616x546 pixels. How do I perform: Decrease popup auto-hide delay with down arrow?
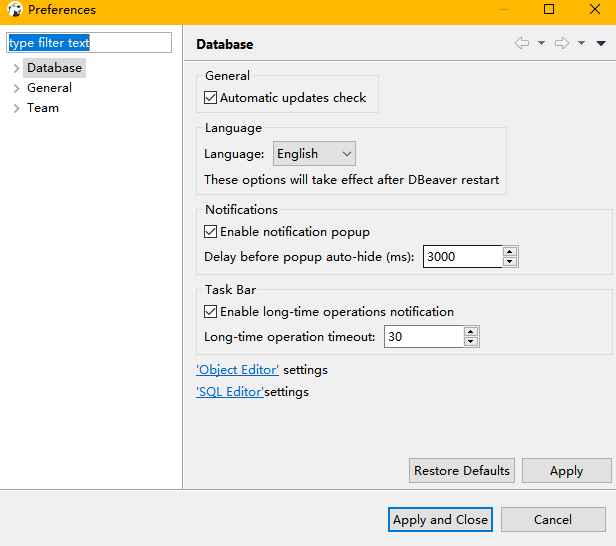pyautogui.click(x=510, y=262)
